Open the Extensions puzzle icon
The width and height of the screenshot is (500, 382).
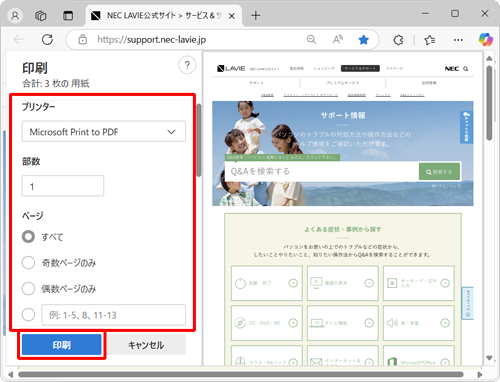398,40
